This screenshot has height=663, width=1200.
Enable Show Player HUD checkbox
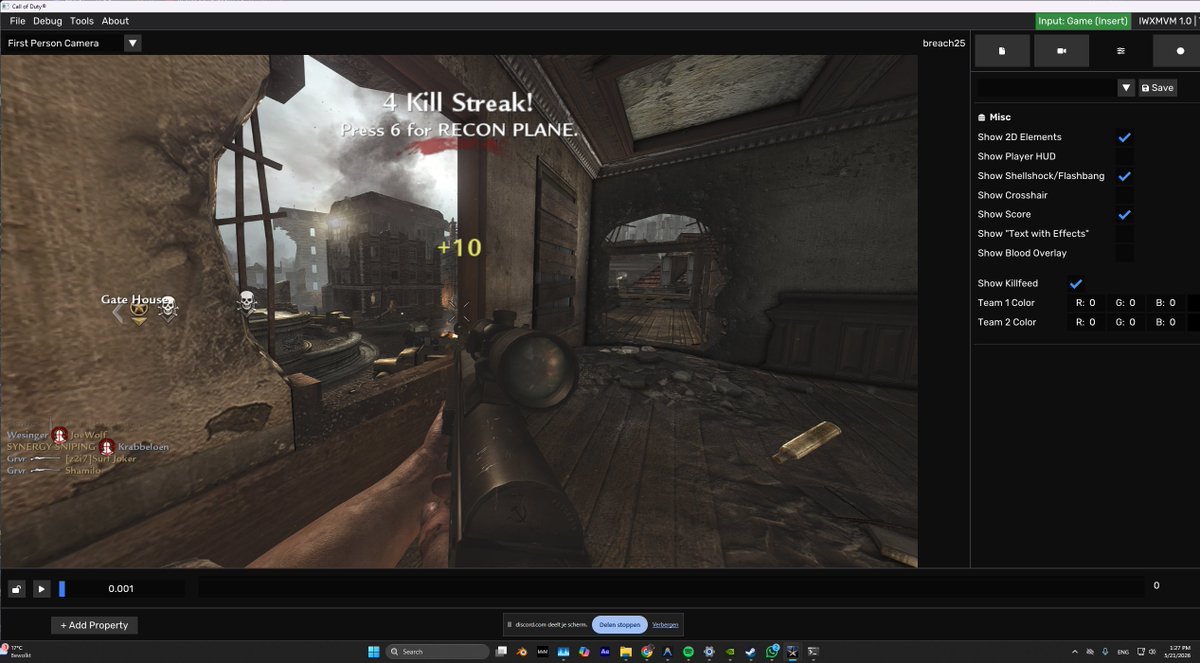click(1124, 156)
